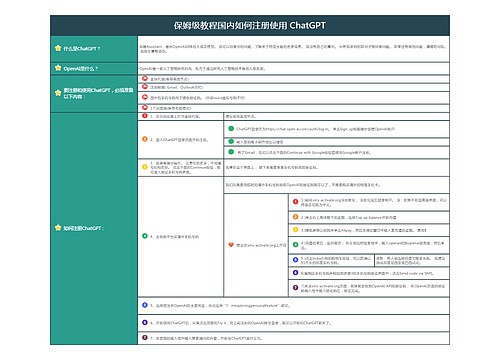Click the star beside 如何注册ChatGPT：

(58, 228)
